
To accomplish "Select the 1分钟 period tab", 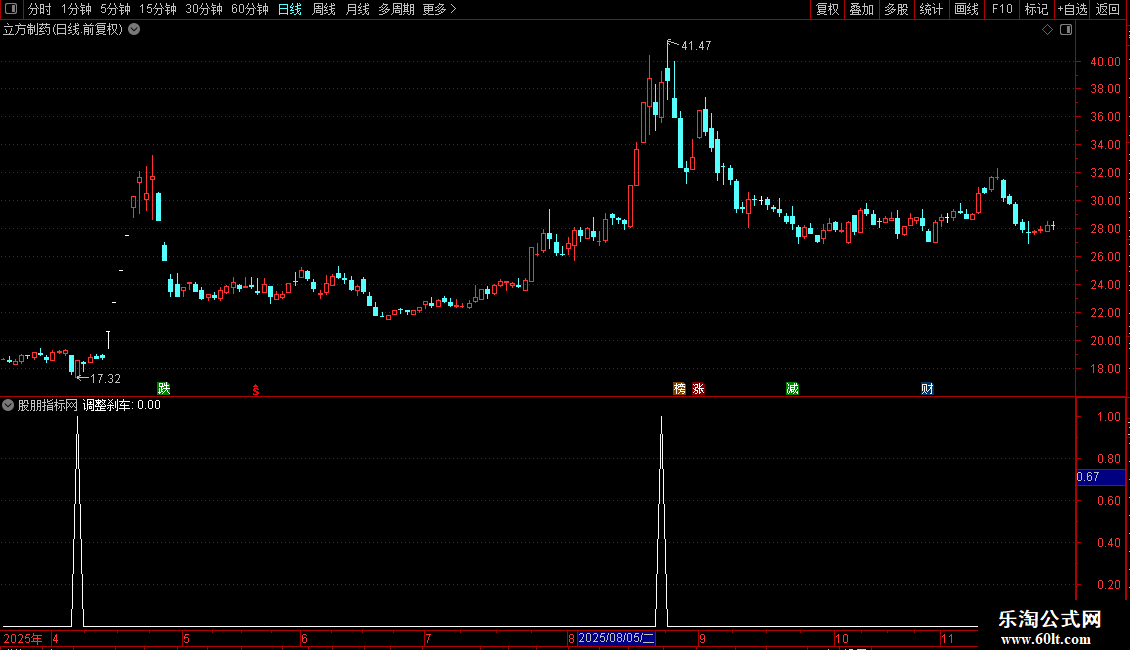I will tap(76, 9).
